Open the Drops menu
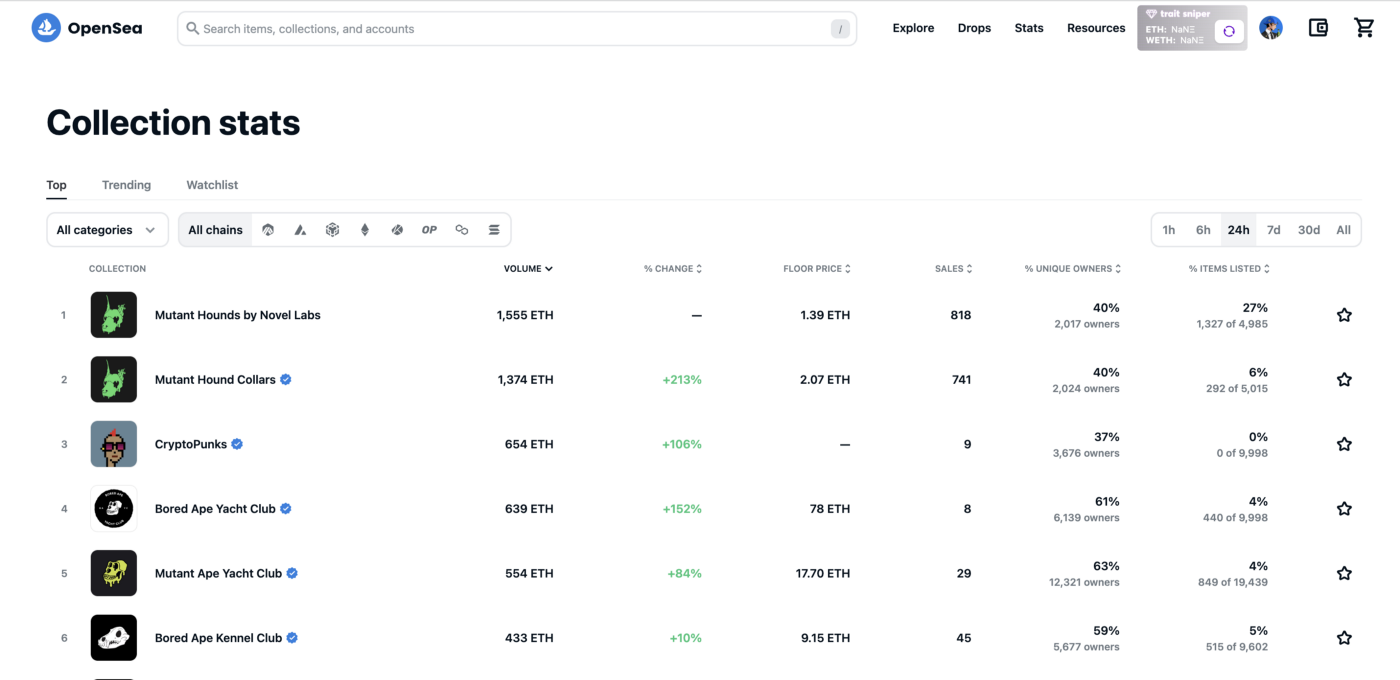Image resolution: width=1400 pixels, height=680 pixels. click(x=974, y=28)
